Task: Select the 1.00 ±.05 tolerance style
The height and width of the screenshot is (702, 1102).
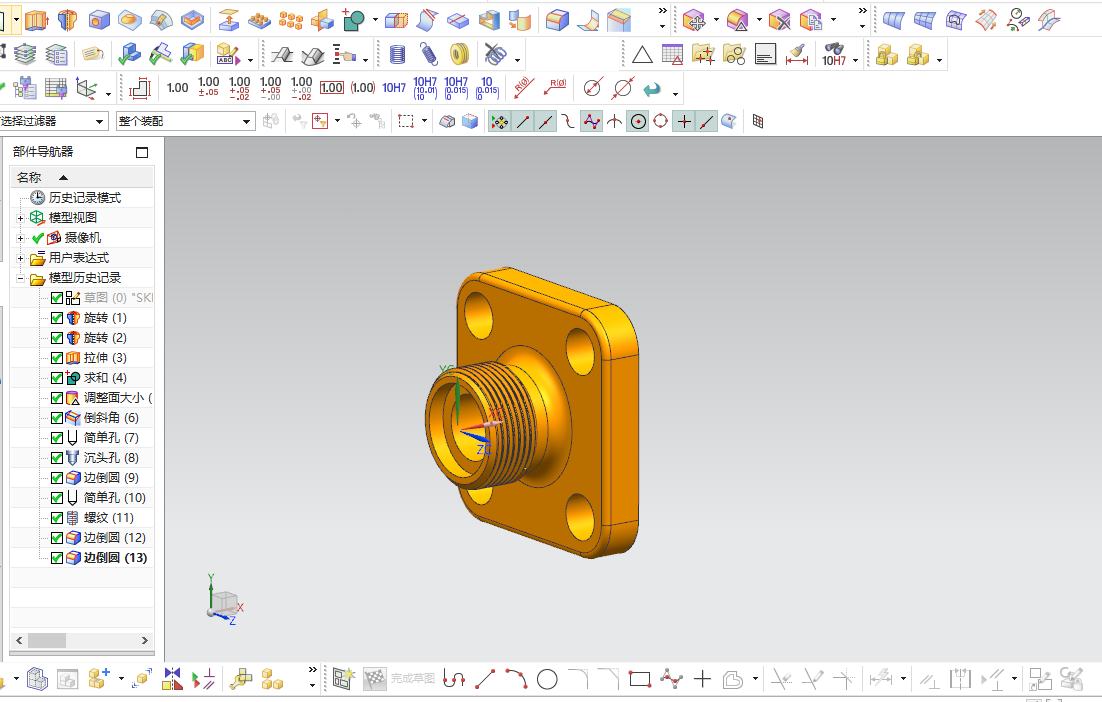Action: pyautogui.click(x=209, y=87)
